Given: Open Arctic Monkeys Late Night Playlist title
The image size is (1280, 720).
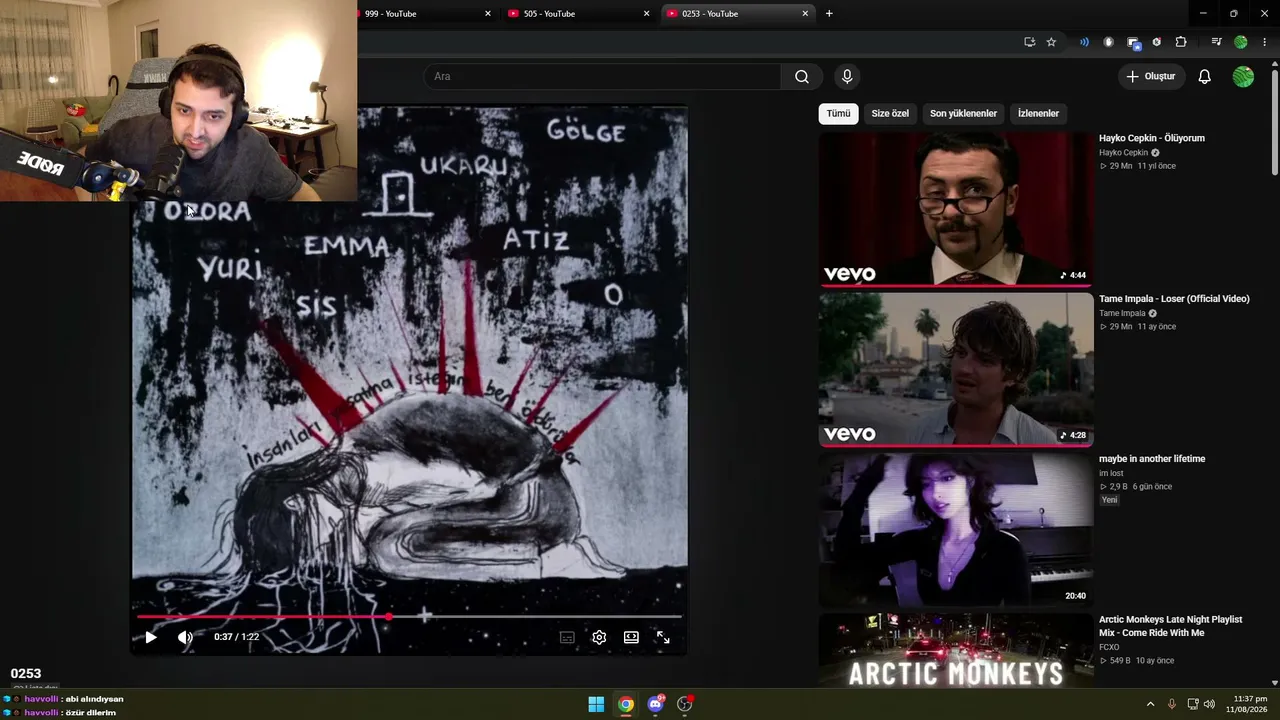Looking at the screenshot, I should [x=1170, y=626].
